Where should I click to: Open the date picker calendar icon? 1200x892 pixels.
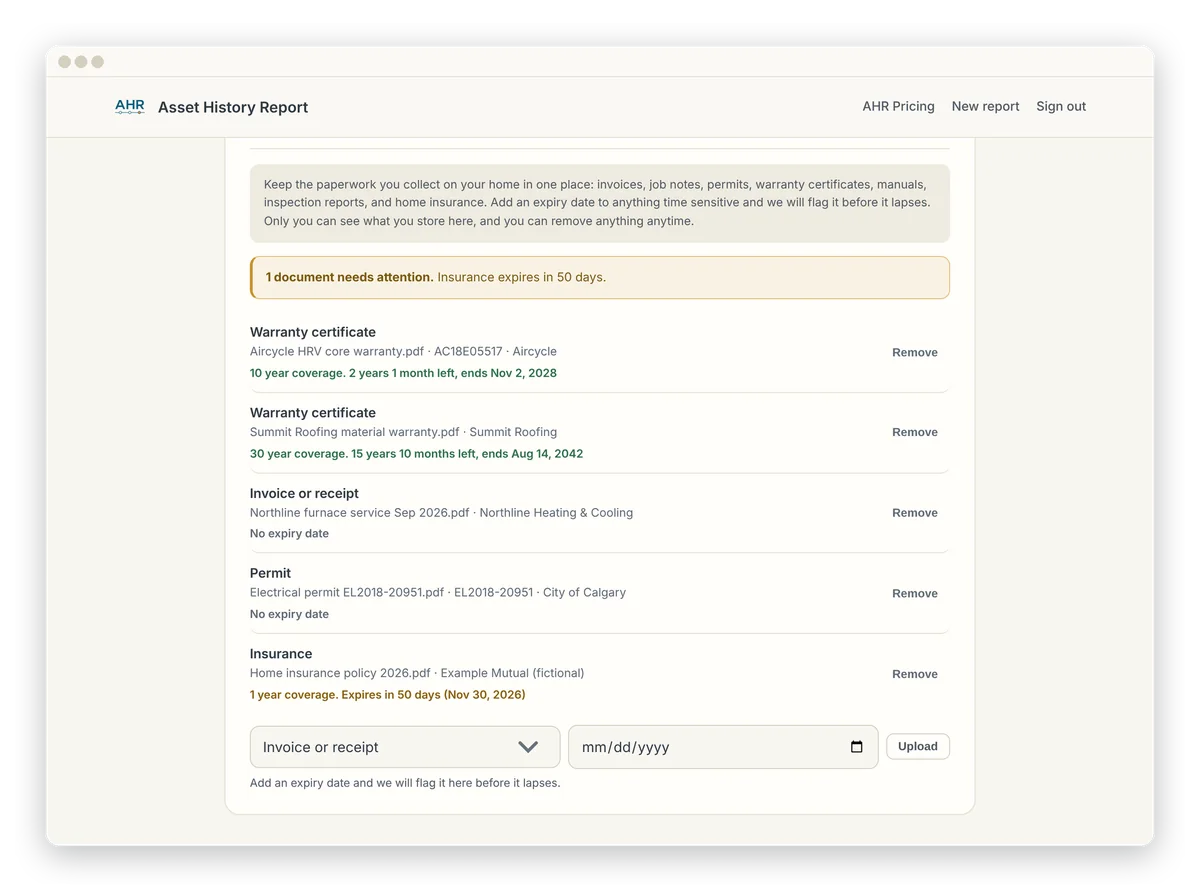tap(856, 747)
